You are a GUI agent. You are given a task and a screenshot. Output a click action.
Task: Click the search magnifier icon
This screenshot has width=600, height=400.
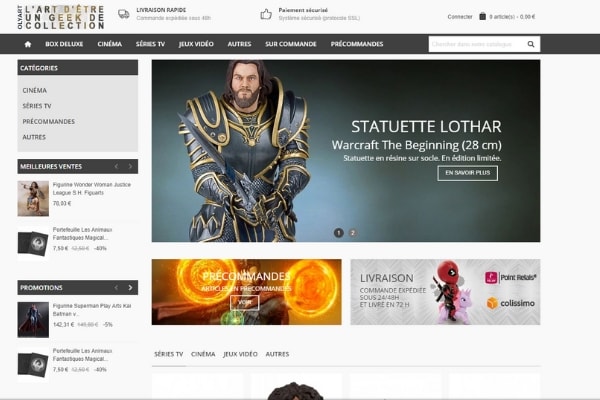tap(531, 44)
